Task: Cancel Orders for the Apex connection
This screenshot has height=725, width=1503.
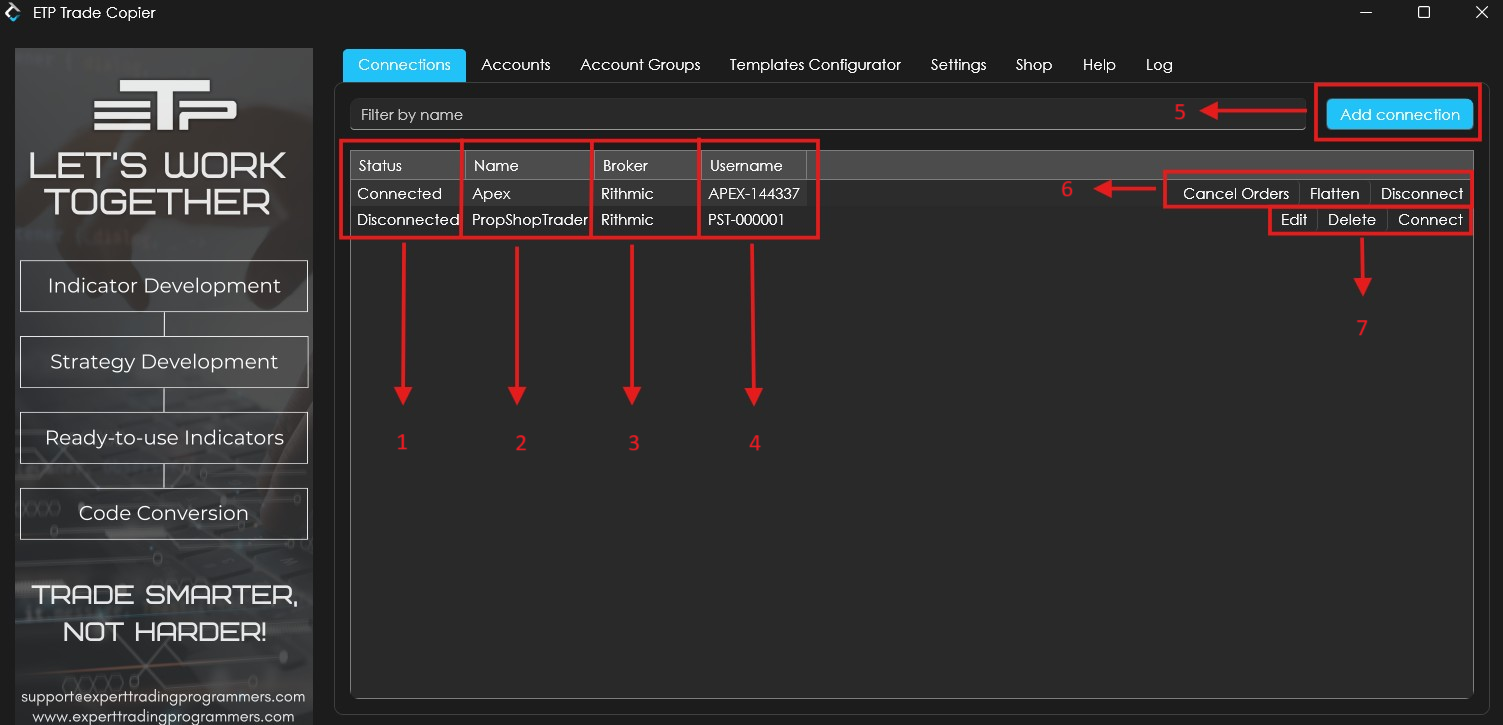Action: 1236,194
